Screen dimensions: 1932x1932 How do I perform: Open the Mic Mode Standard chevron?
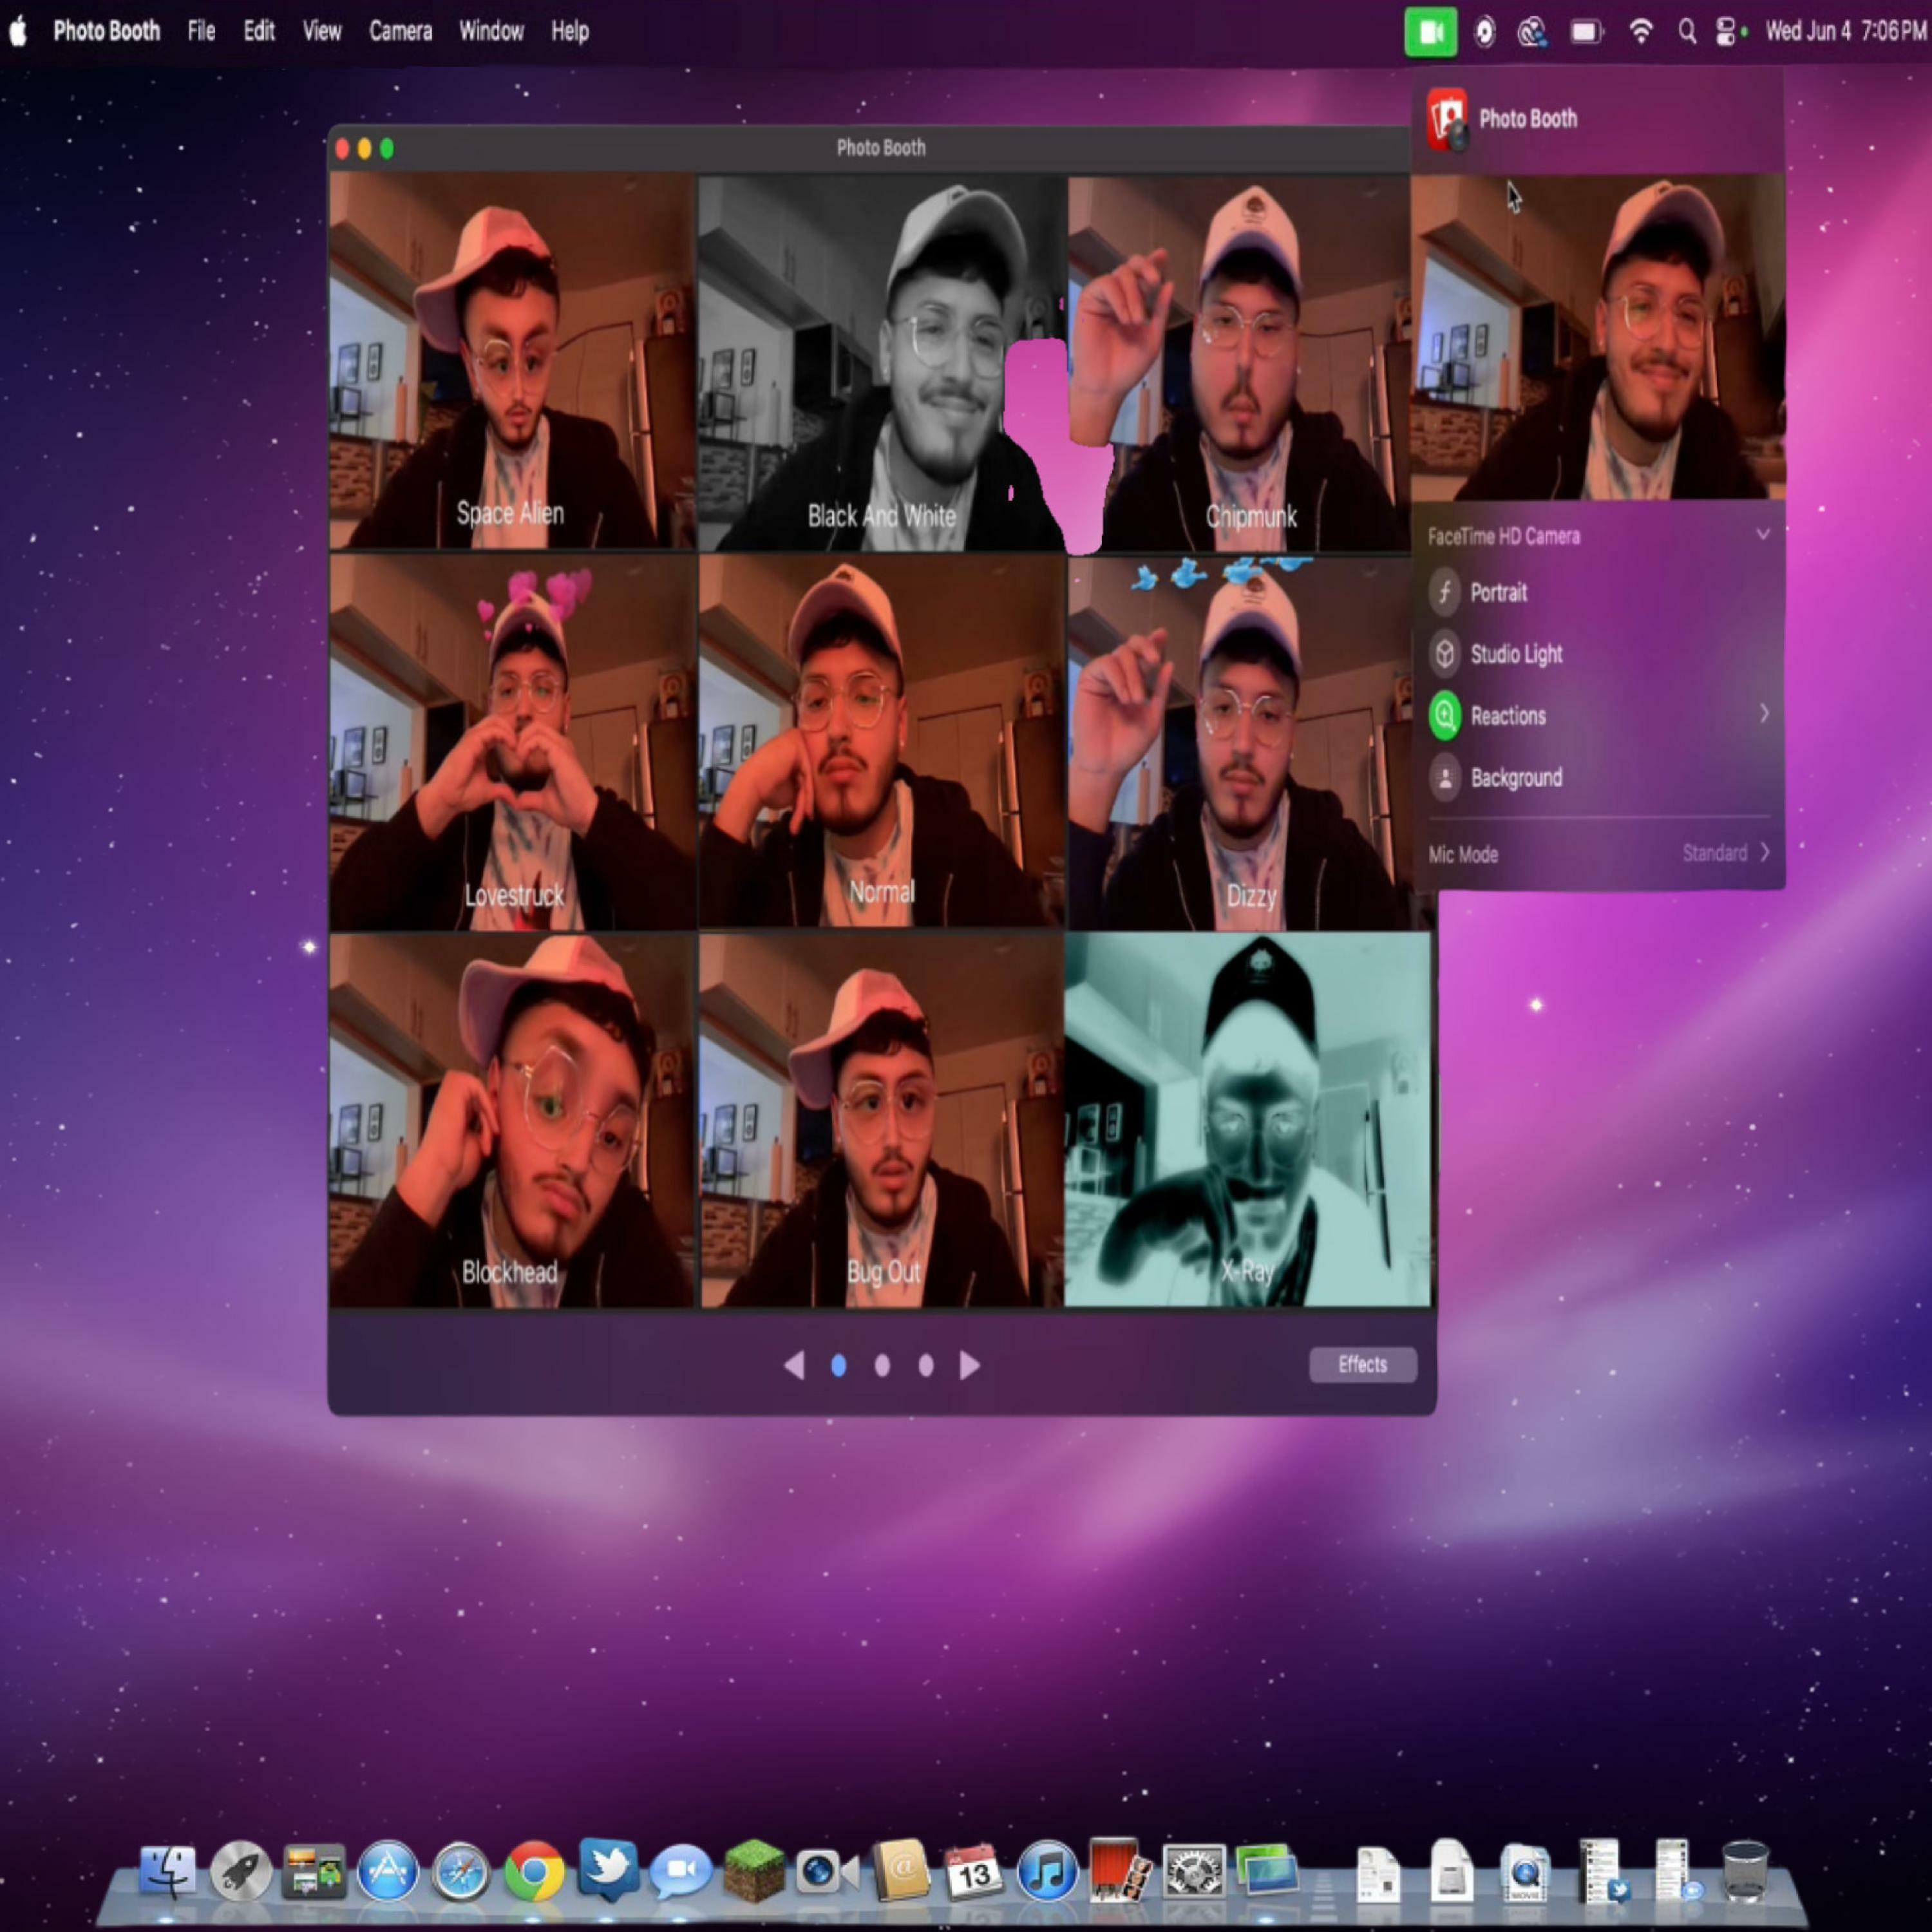(x=1764, y=852)
